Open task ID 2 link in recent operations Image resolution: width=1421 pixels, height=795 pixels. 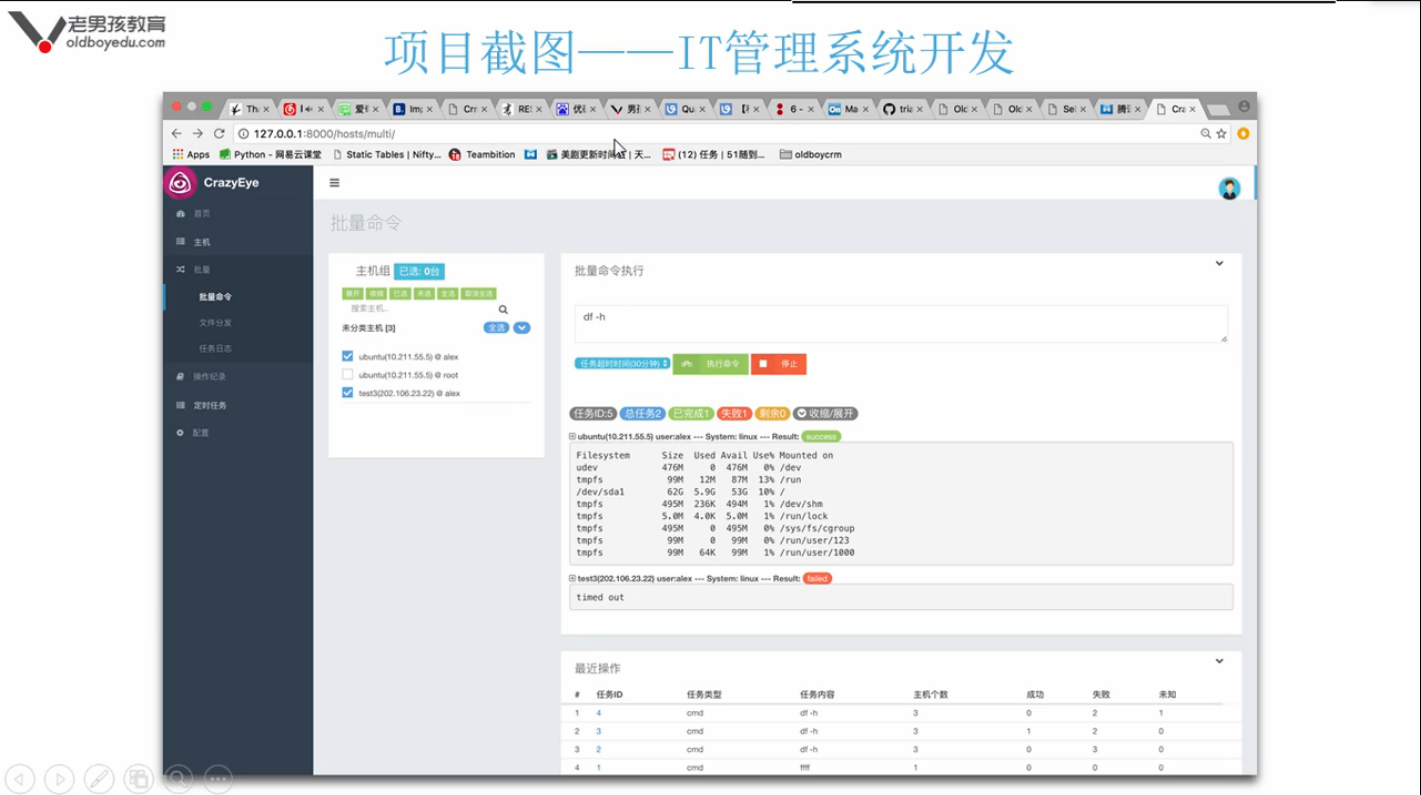[599, 749]
